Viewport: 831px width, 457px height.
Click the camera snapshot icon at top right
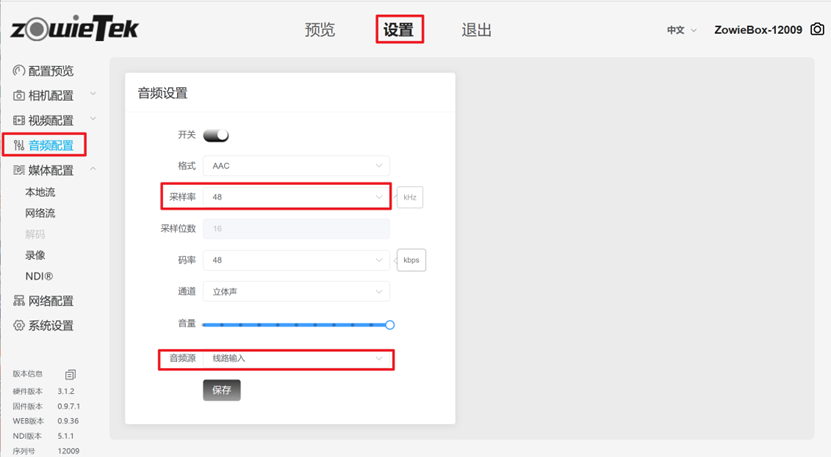click(817, 30)
